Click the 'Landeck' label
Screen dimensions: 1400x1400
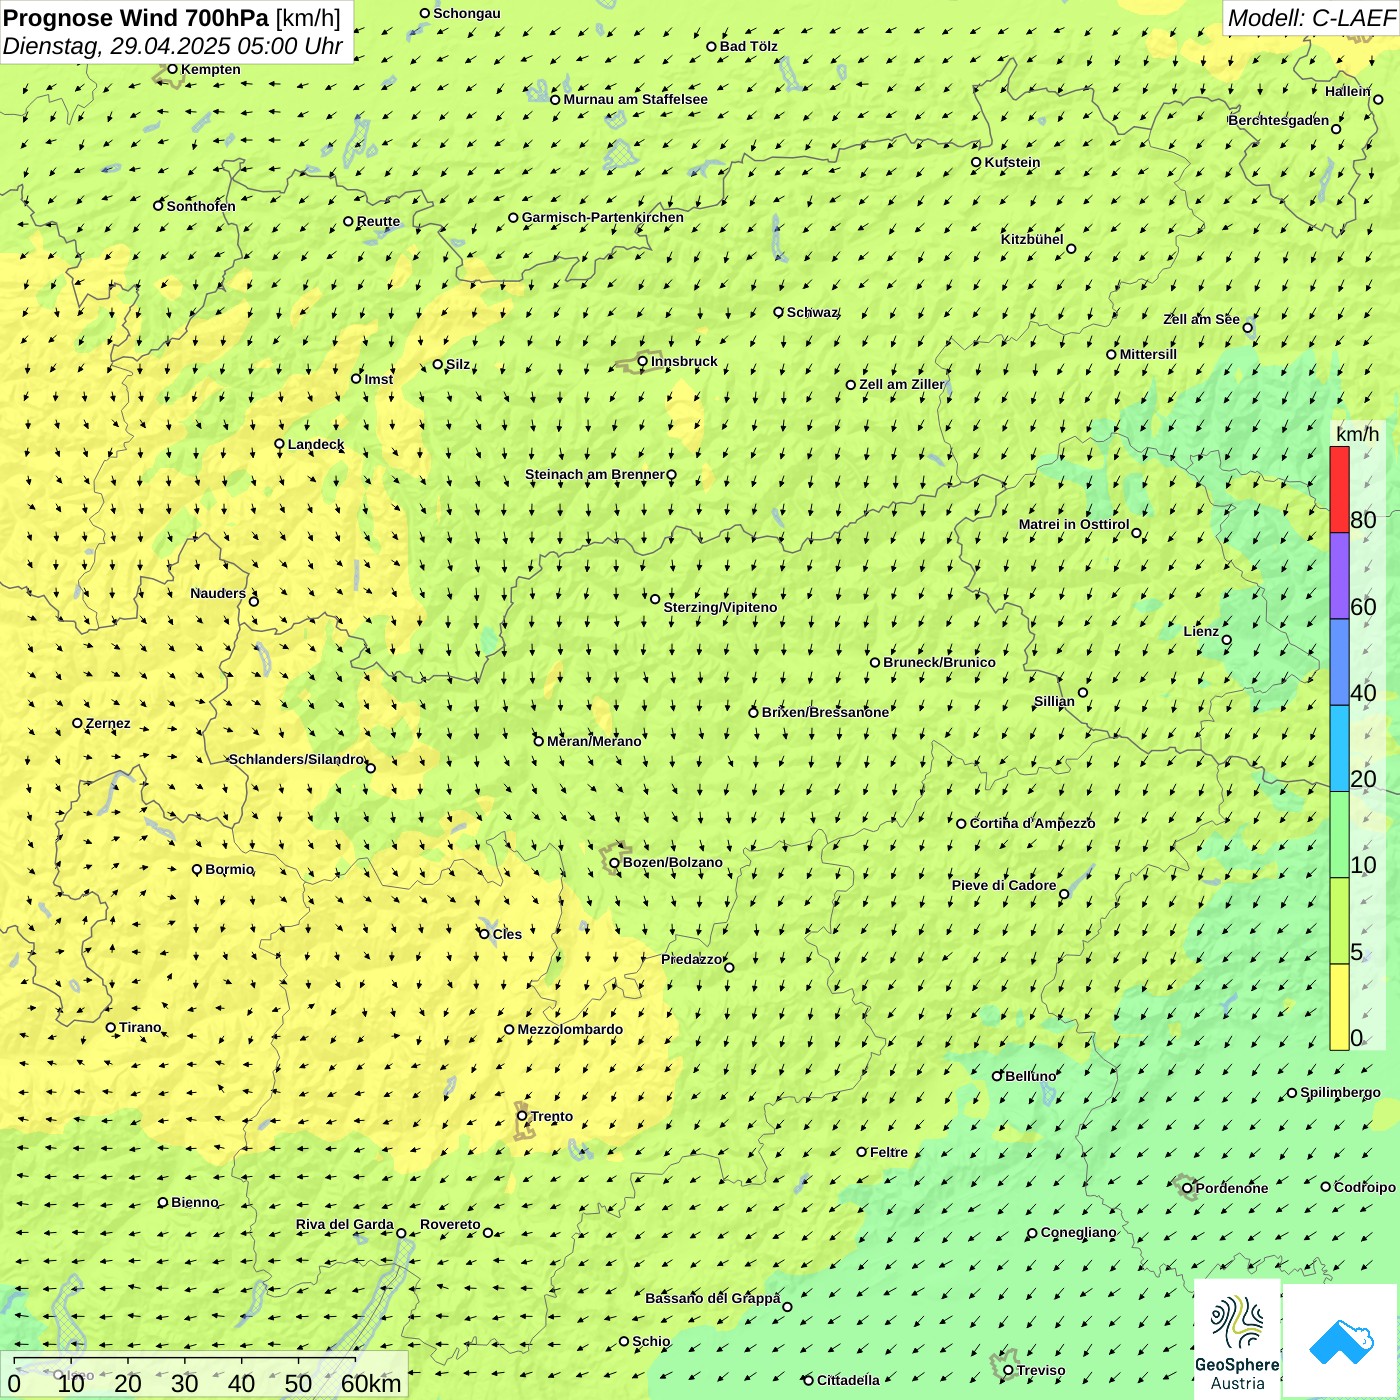pyautogui.click(x=316, y=444)
